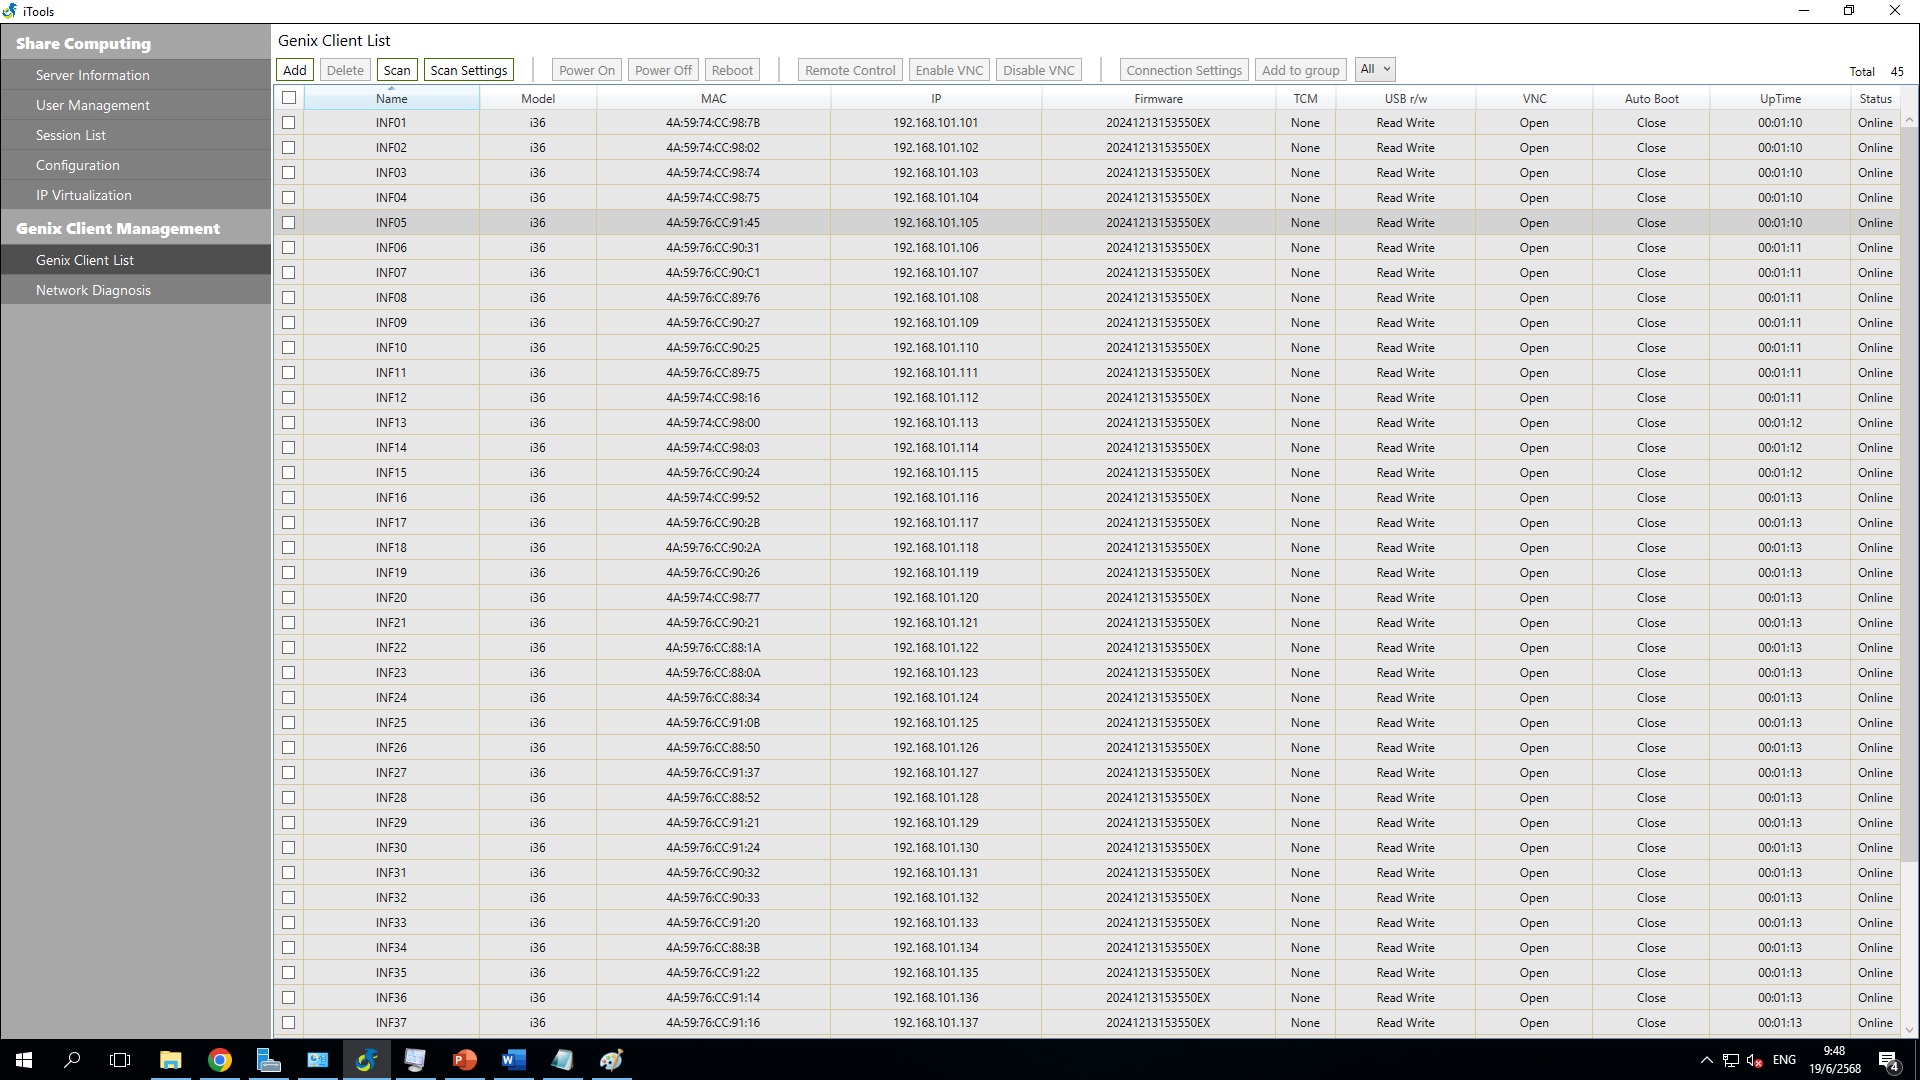This screenshot has width=1920, height=1080.
Task: Open File Explorer from the taskbar
Action: [x=170, y=1060]
